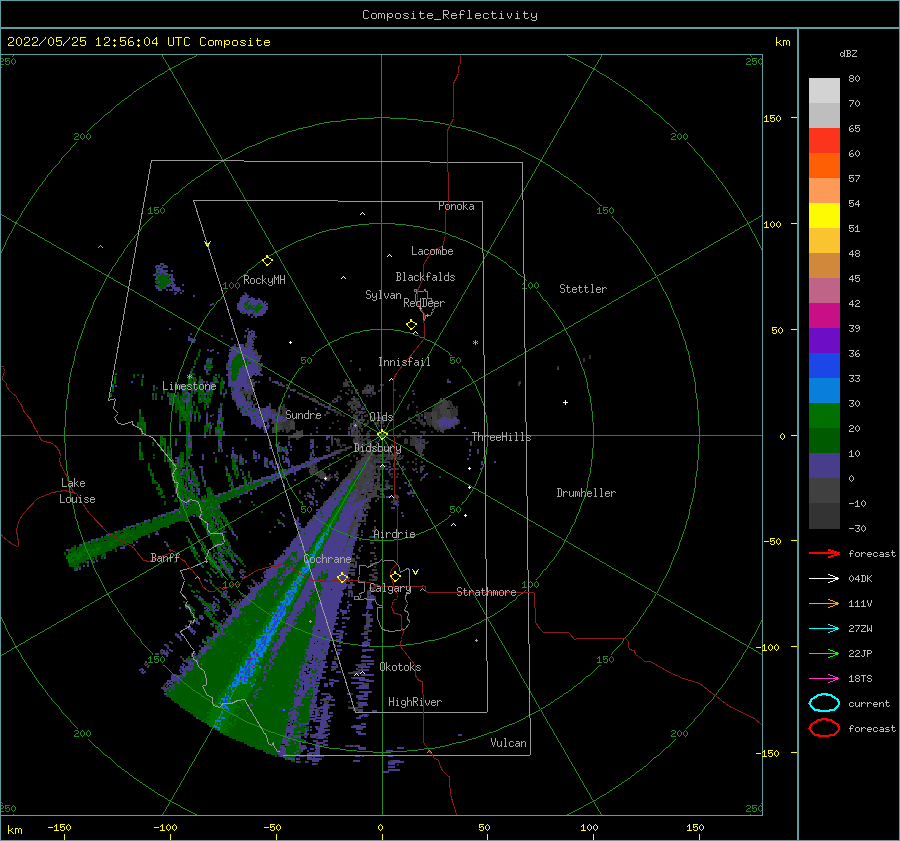Viewport: 900px width, 841px height.
Task: Click the Ponoka city label
Action: coord(456,206)
